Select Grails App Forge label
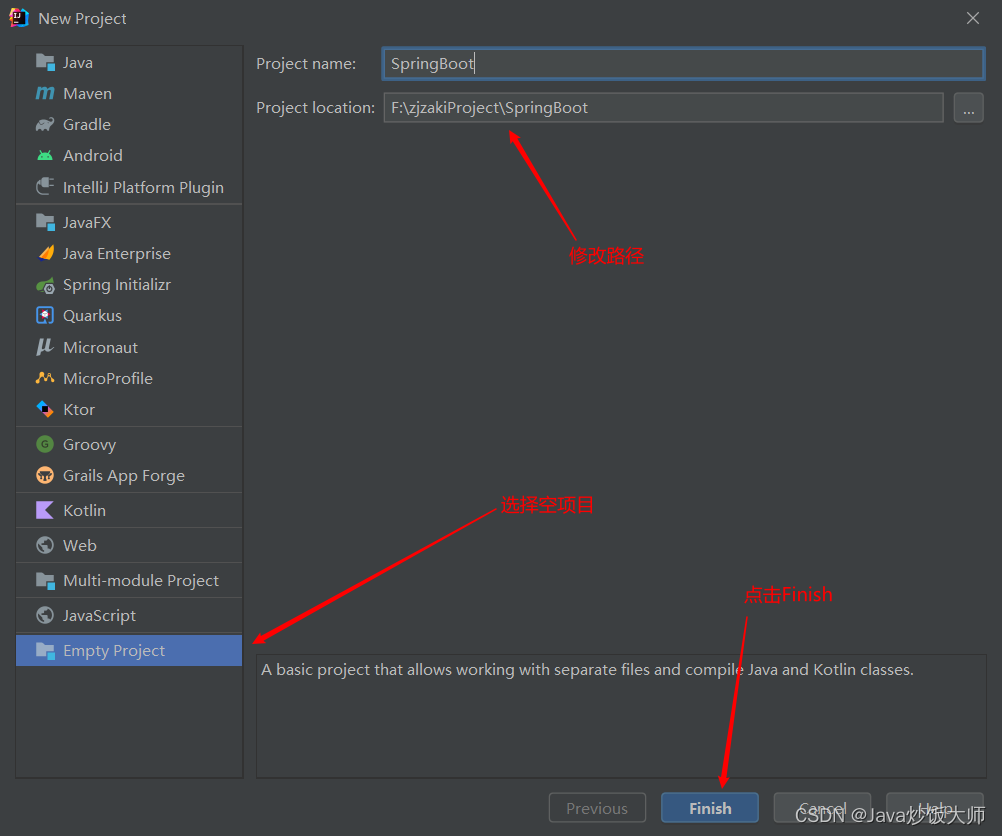 [124, 476]
